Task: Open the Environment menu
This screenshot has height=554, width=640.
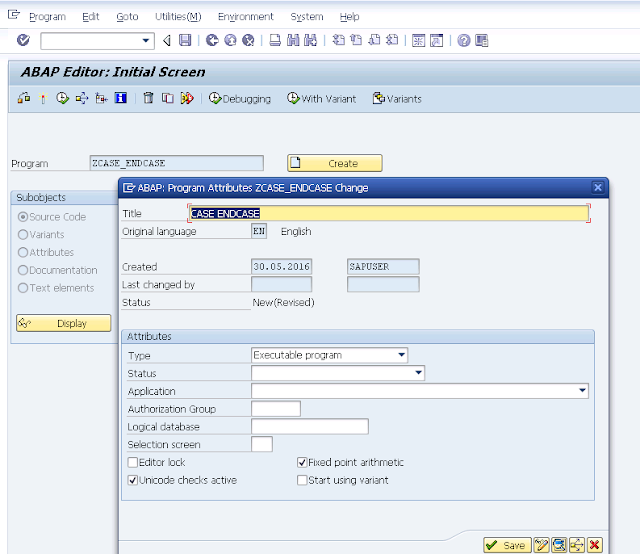Action: tap(245, 17)
